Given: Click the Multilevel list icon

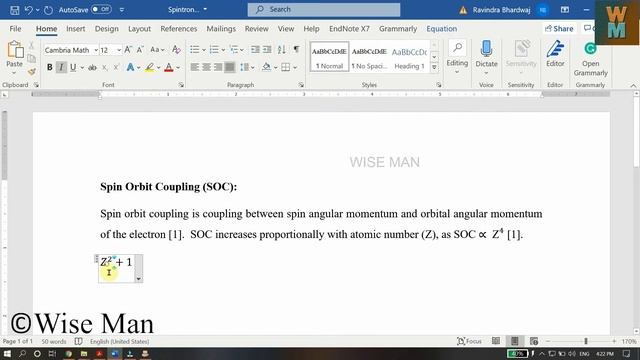Looking at the screenshot, I should coord(234,50).
